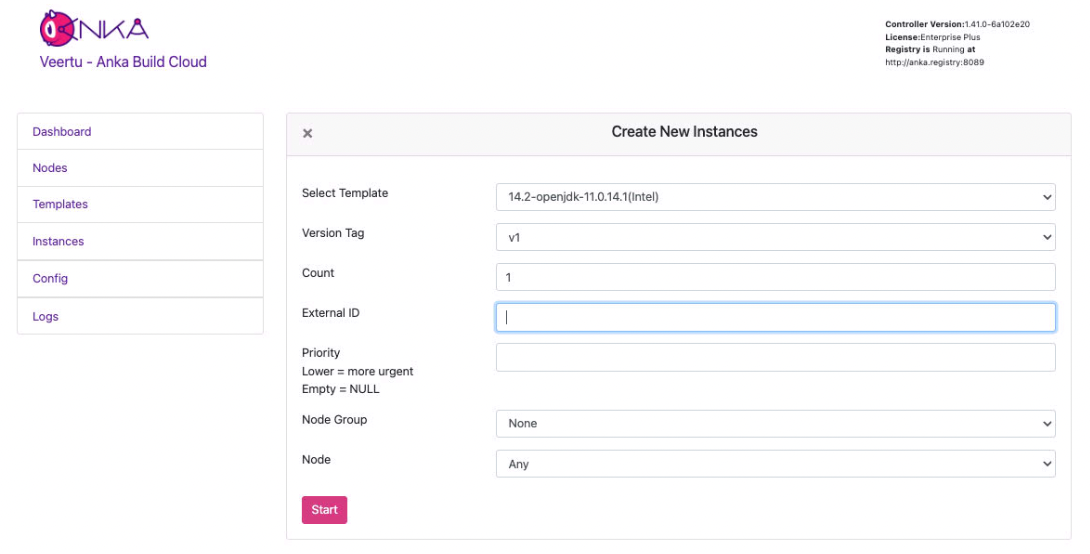
Task: Open the Select Template dropdown
Action: pyautogui.click(x=775, y=197)
